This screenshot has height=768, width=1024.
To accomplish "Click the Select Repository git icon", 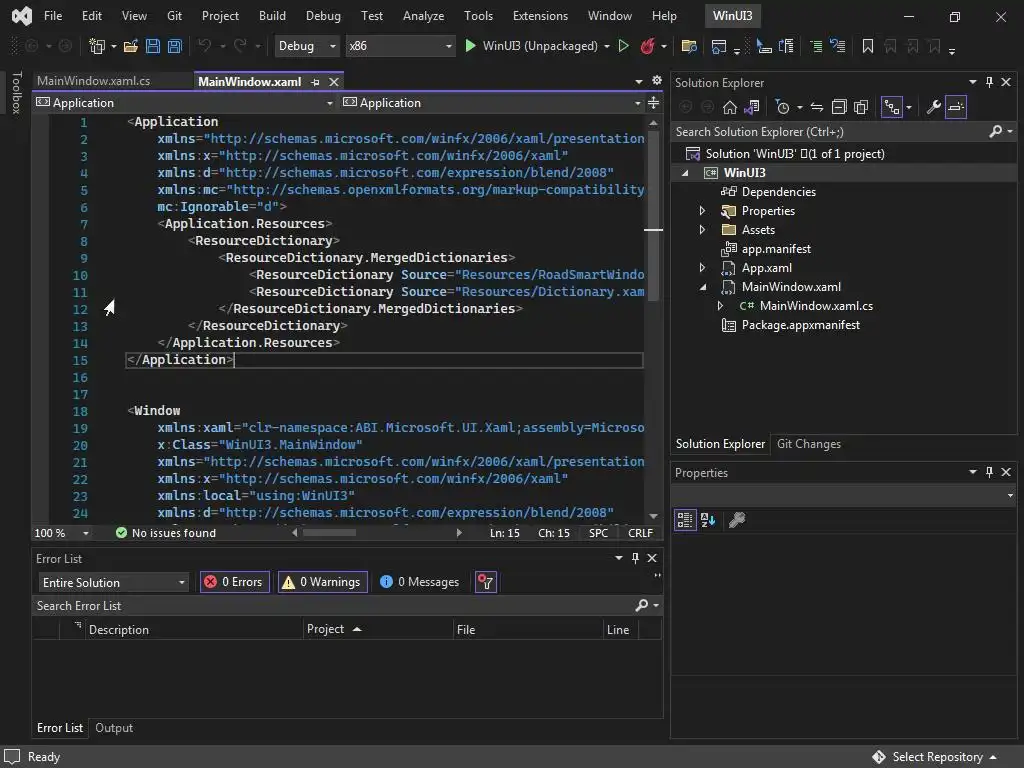I will point(878,757).
